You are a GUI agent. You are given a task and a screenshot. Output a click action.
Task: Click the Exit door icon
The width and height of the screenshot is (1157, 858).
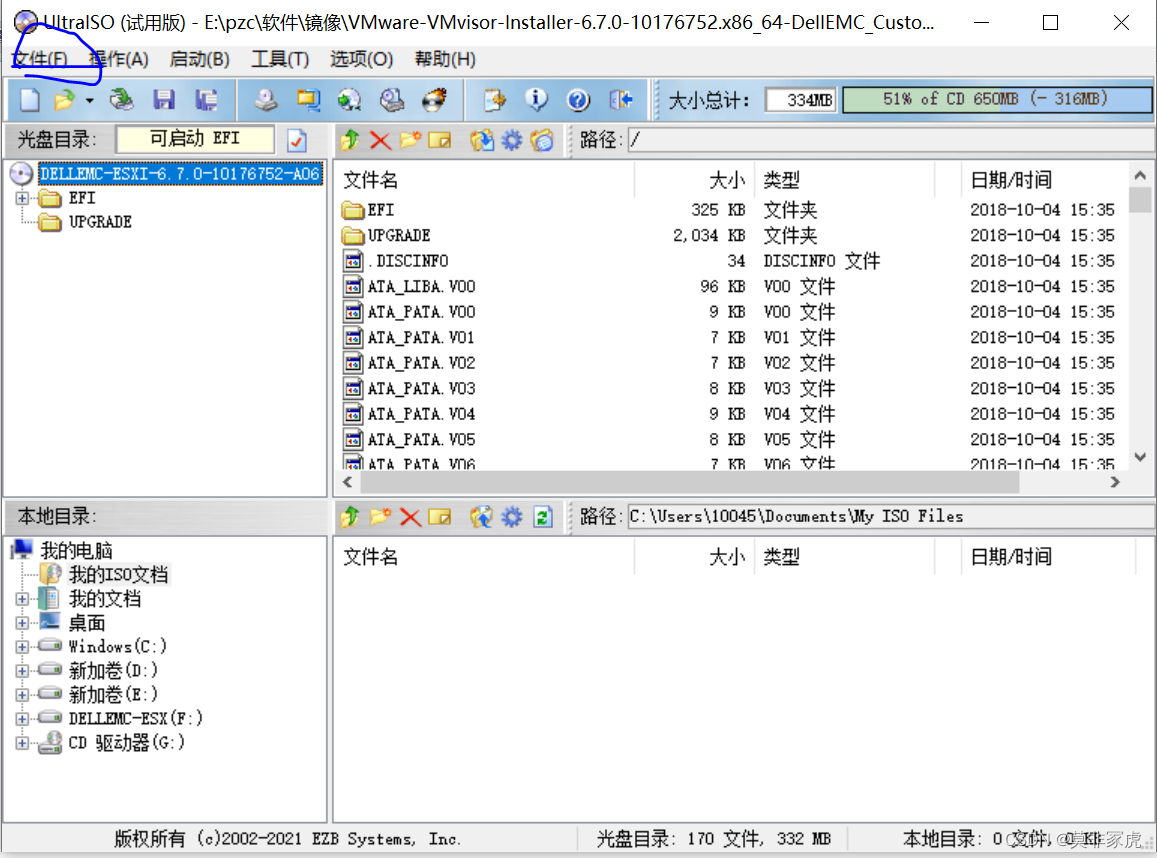click(x=621, y=100)
